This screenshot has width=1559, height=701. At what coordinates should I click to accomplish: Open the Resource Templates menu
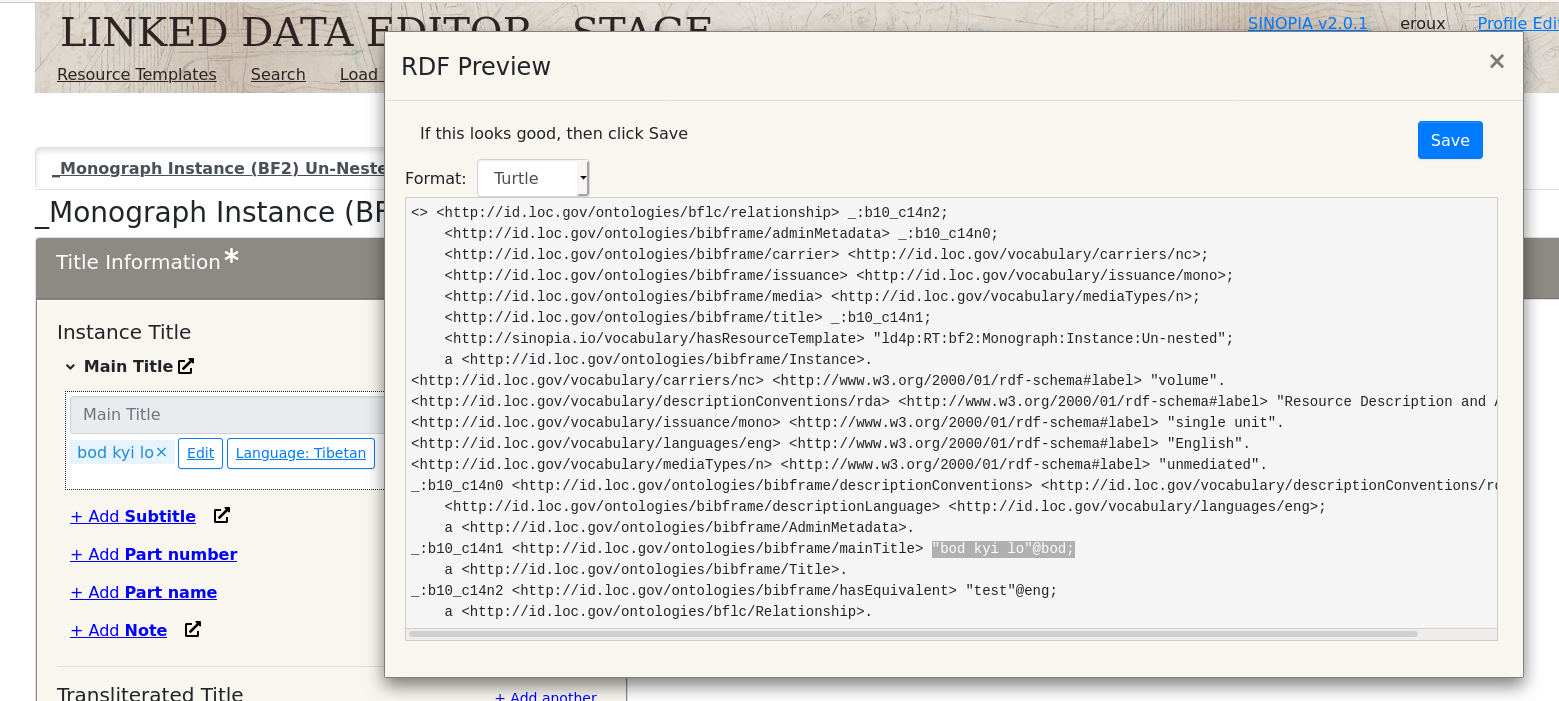click(136, 74)
